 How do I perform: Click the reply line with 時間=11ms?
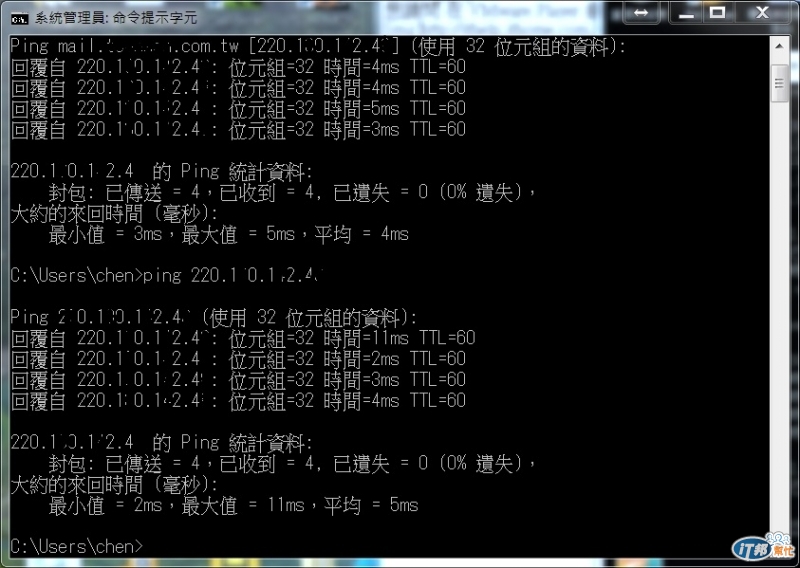[x=243, y=338]
